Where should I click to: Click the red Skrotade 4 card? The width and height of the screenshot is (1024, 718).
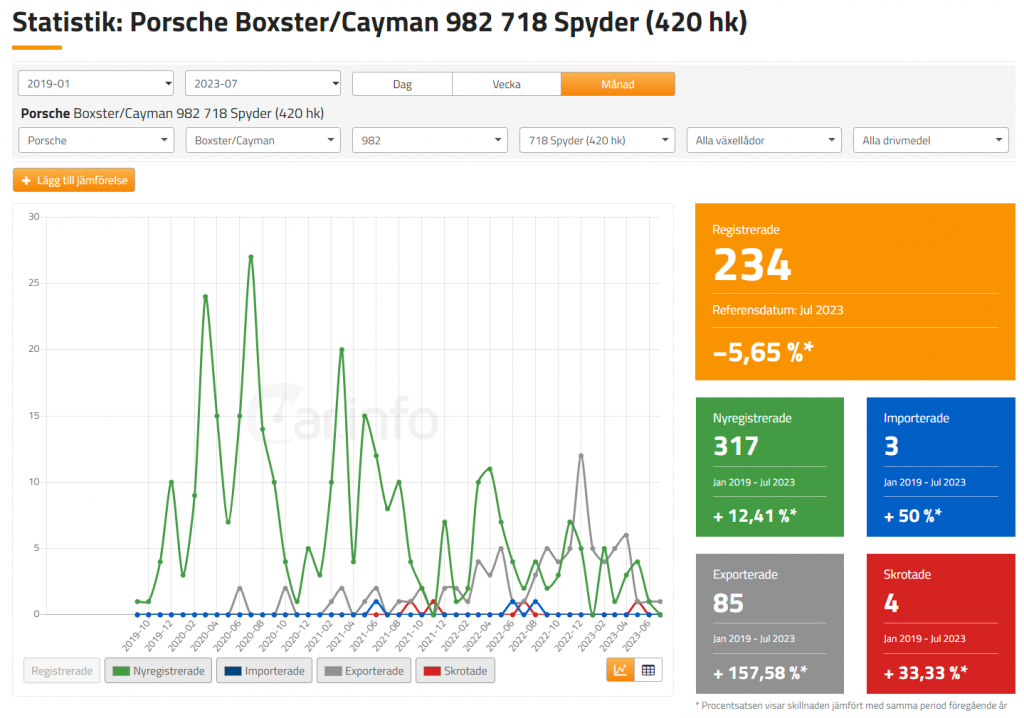click(941, 624)
